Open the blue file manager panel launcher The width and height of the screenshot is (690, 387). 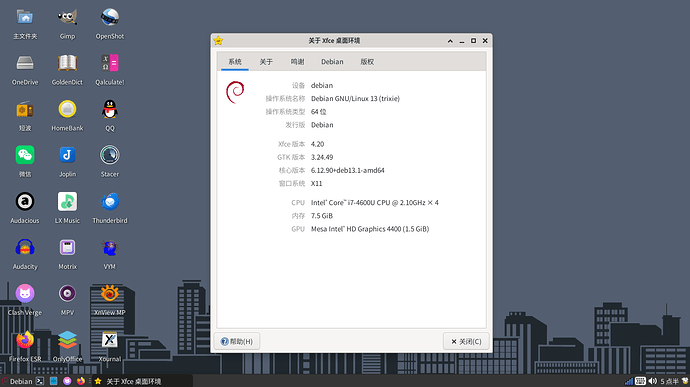[x=54, y=381]
